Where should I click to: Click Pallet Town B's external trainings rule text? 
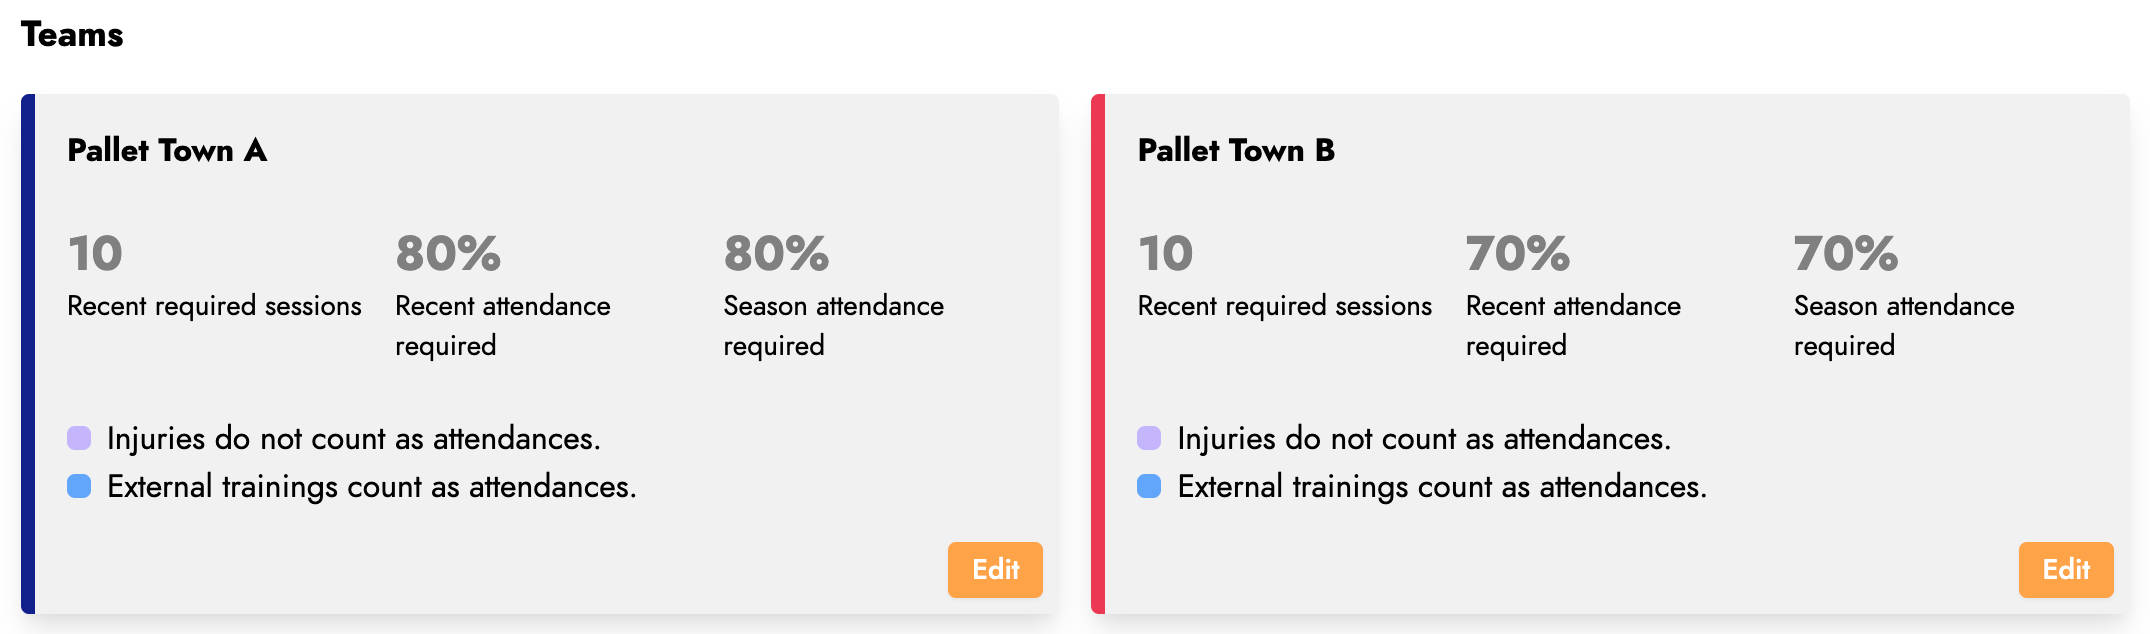(x=1442, y=487)
